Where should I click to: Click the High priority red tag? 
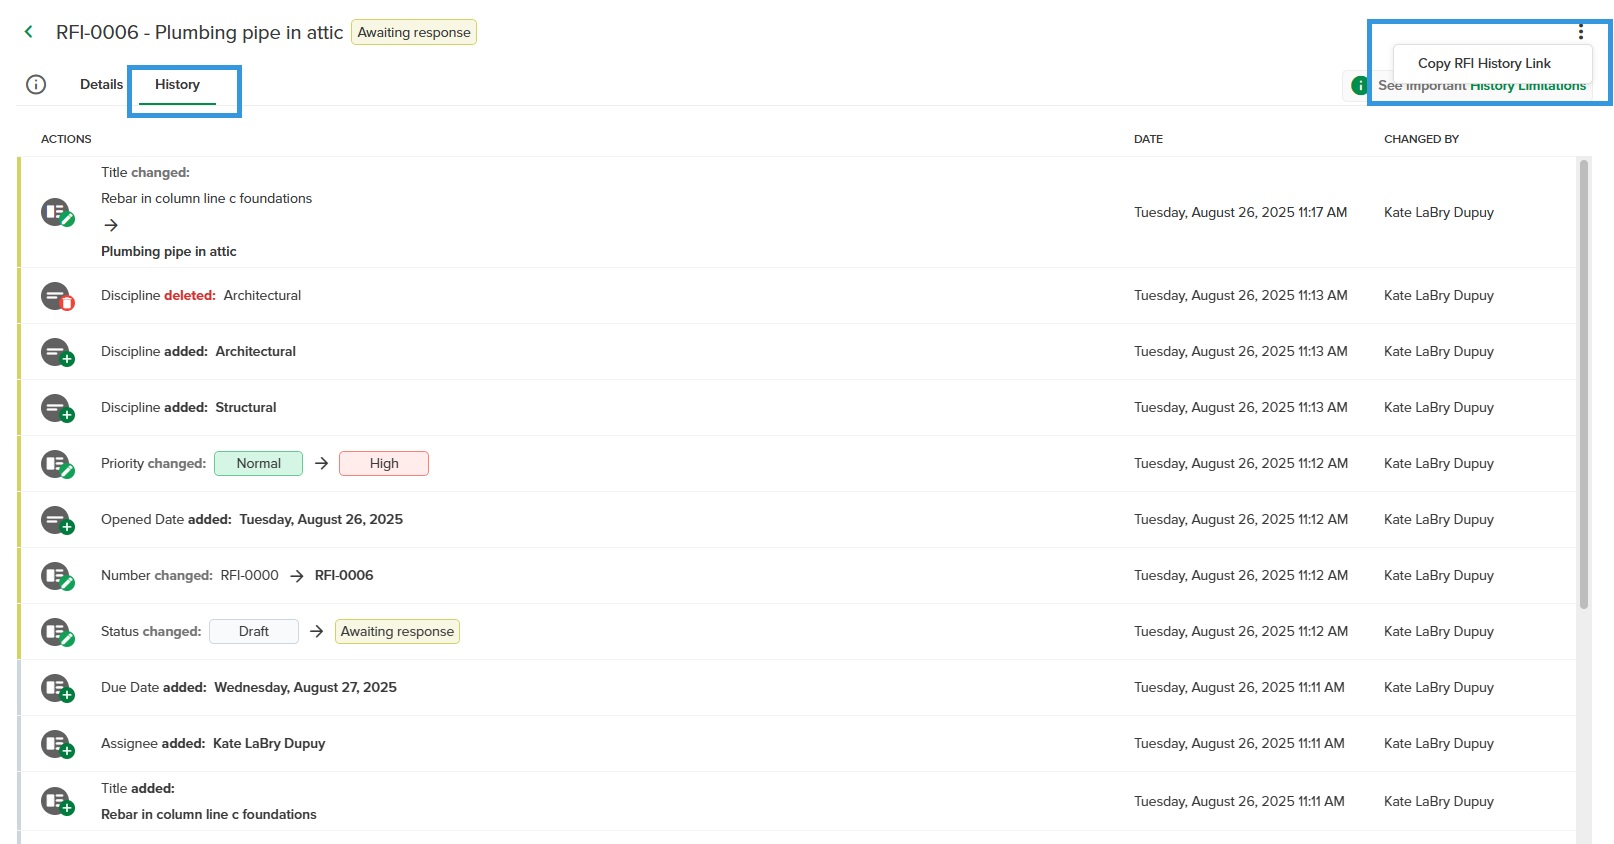tap(384, 463)
